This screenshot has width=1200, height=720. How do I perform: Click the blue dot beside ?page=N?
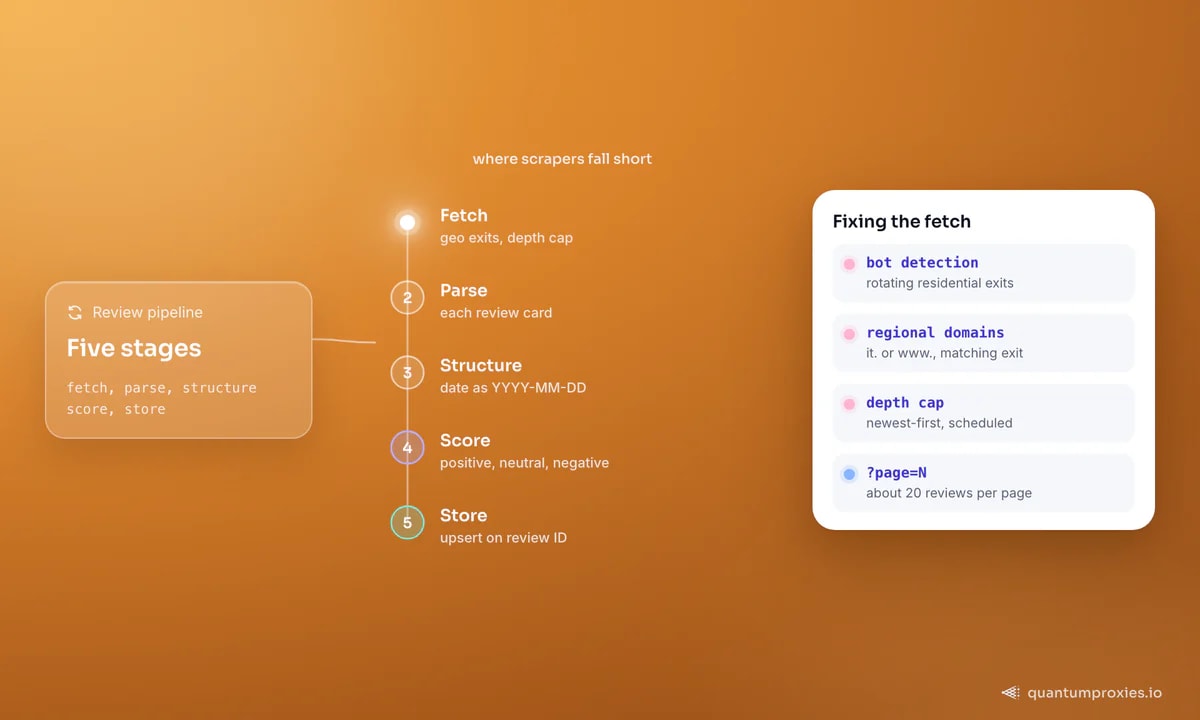(x=849, y=474)
